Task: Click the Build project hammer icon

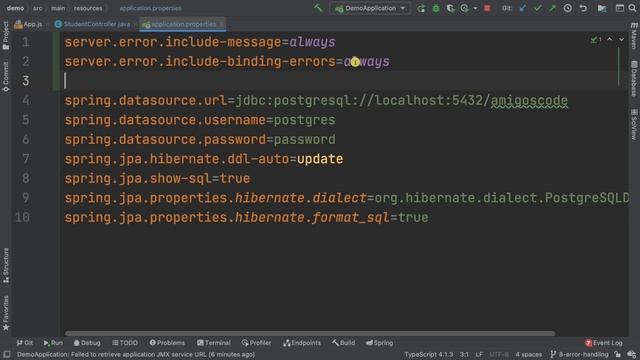Action: click(x=318, y=8)
